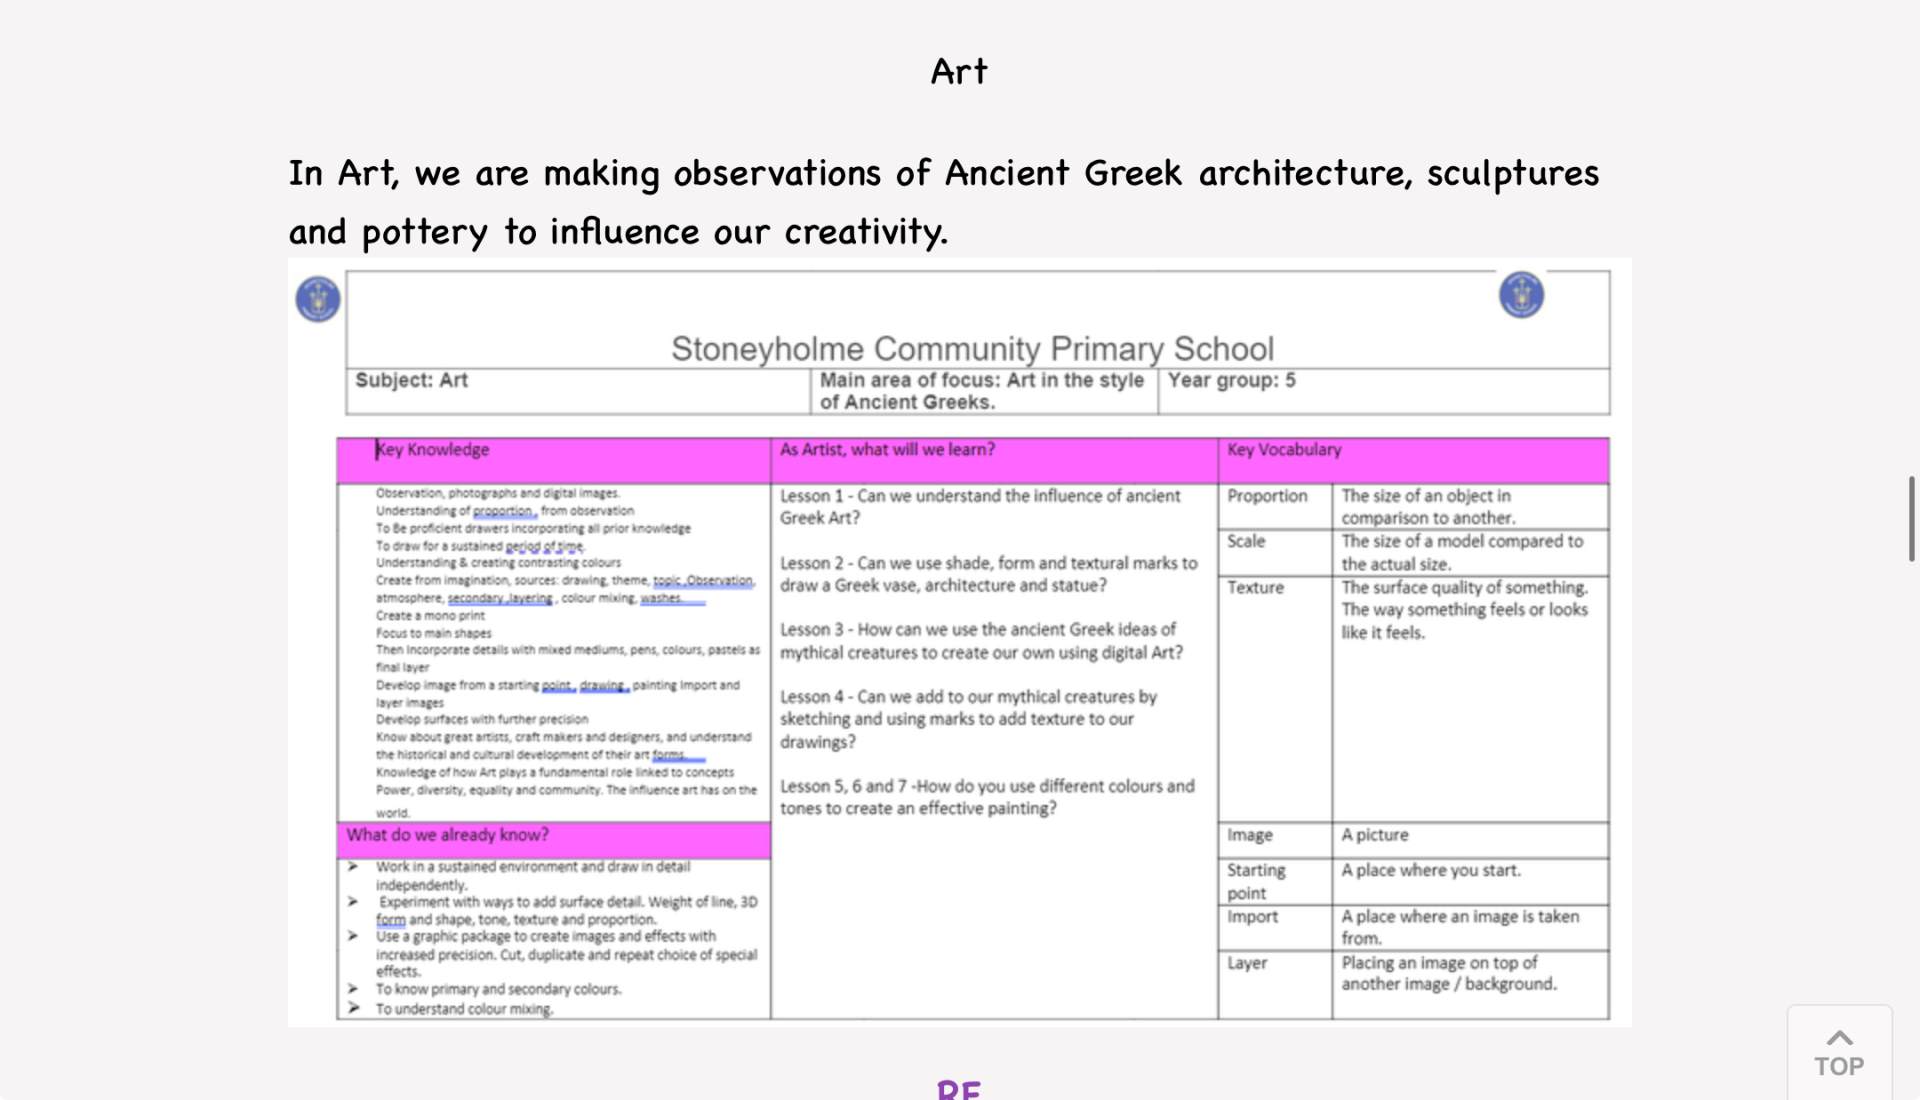The image size is (1920, 1100).
Task: Click the 'Subject: Art' cell
Action: pos(578,391)
